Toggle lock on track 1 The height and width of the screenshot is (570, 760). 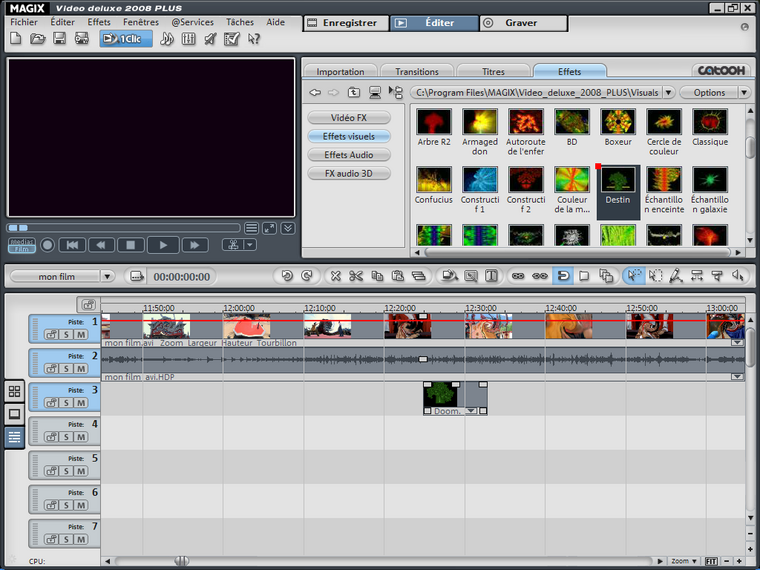[51, 334]
